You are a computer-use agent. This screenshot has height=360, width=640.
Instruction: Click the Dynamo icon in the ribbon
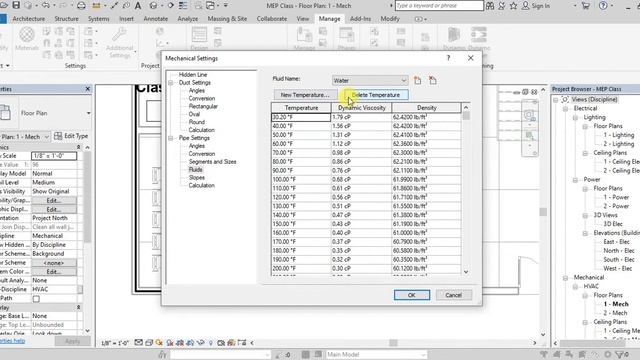click(454, 39)
